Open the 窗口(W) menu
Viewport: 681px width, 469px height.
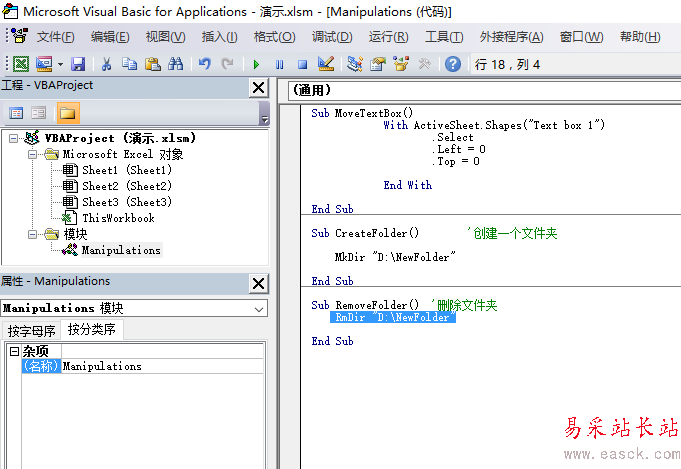tap(582, 37)
